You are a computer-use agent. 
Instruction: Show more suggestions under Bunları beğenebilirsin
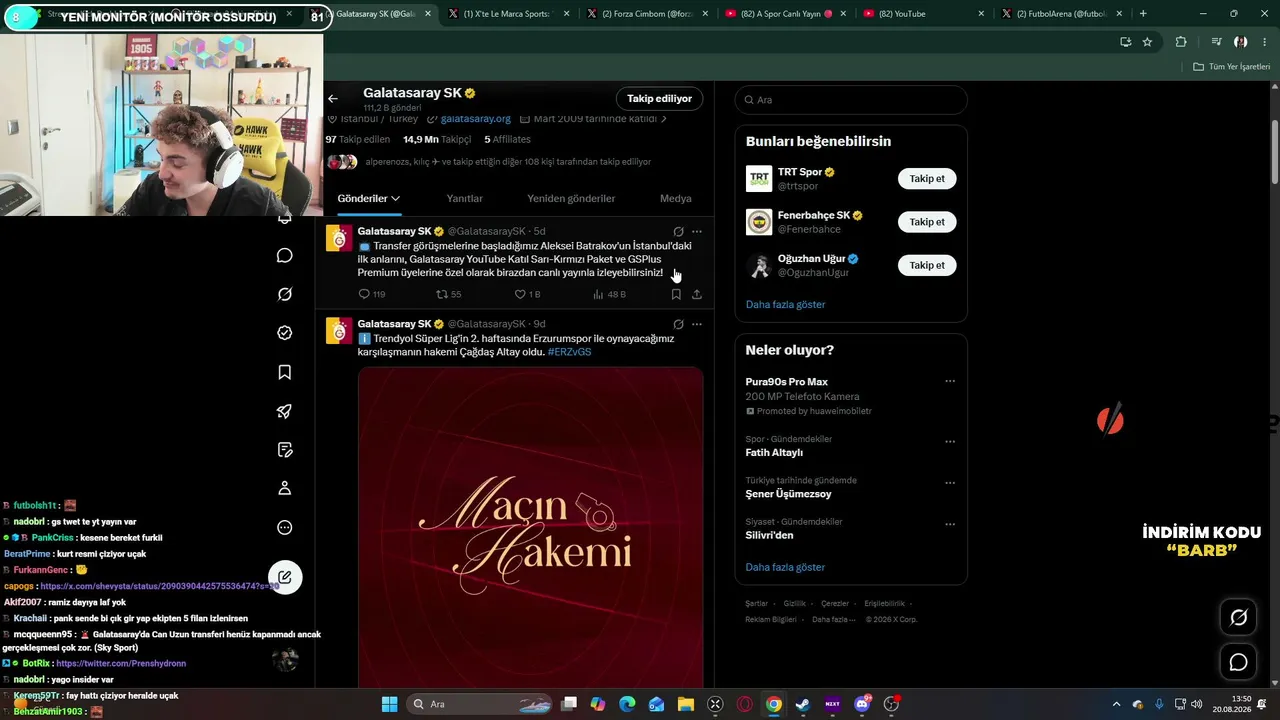tap(785, 304)
